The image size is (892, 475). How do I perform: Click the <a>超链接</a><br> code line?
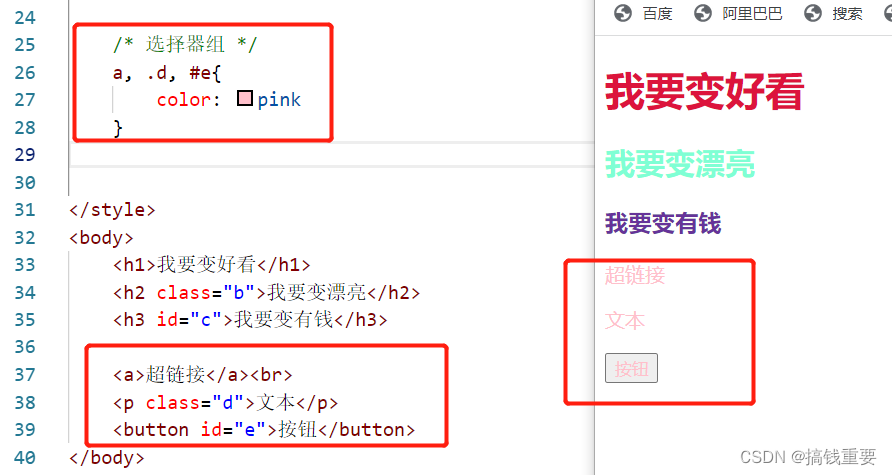(x=203, y=375)
